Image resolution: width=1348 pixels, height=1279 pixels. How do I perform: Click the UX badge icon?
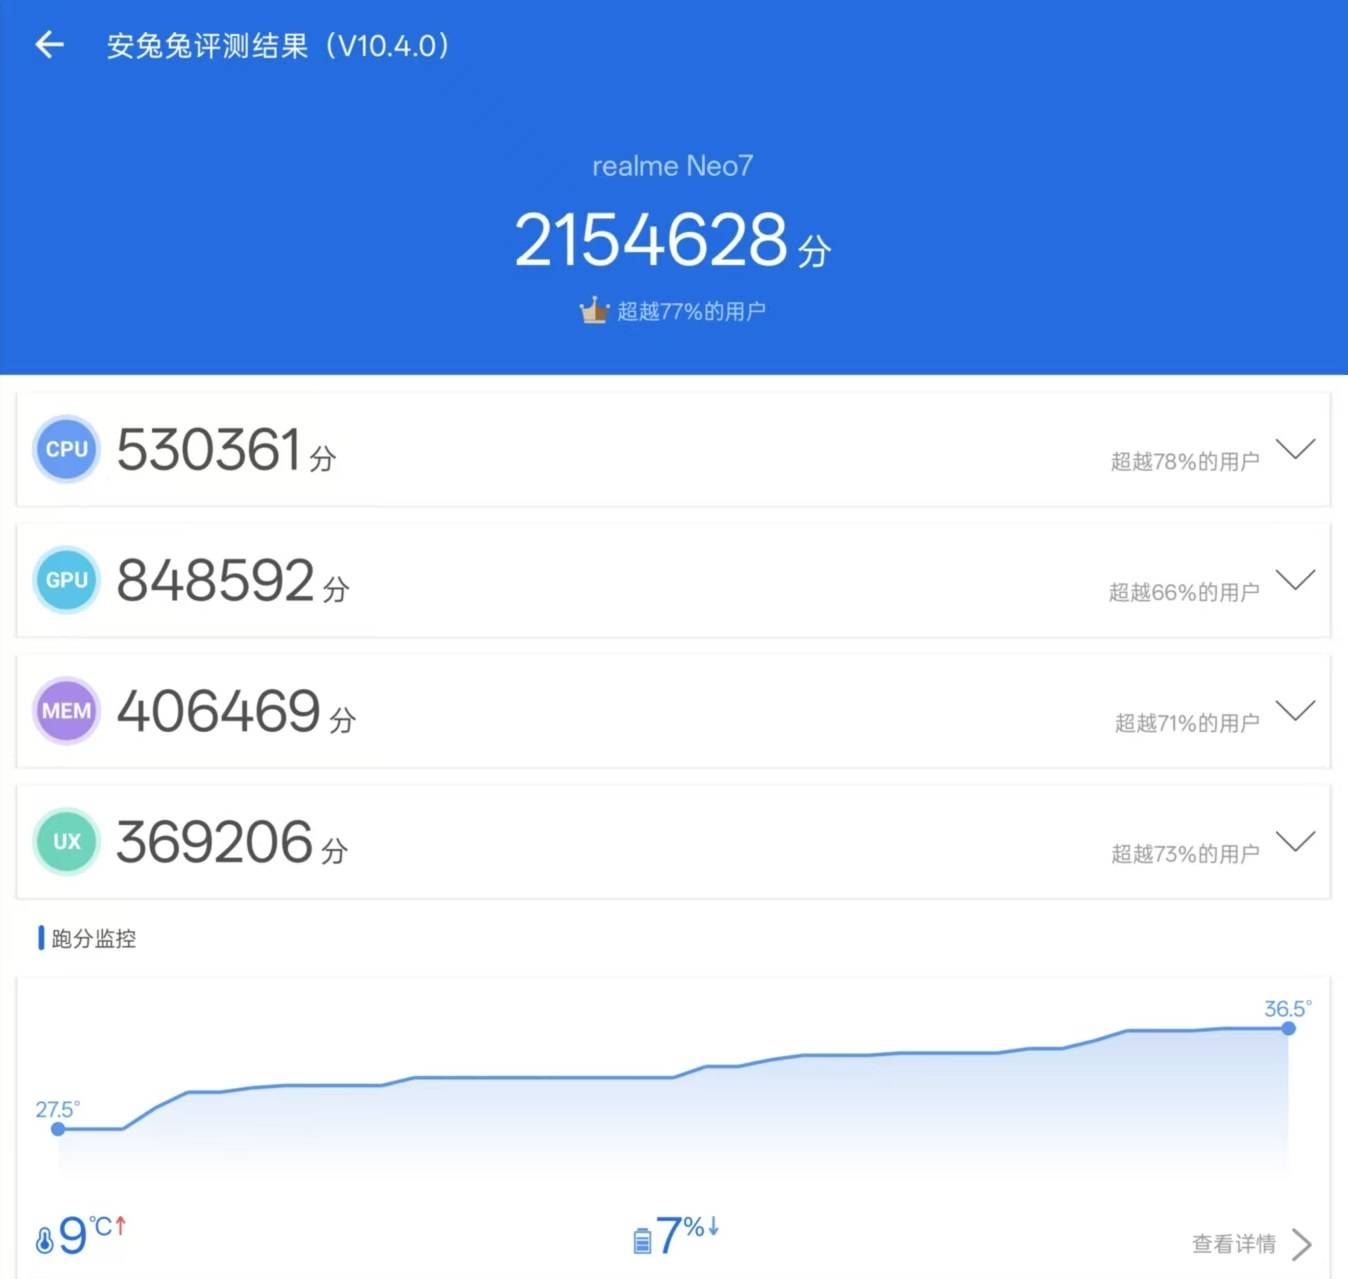pyautogui.click(x=67, y=842)
